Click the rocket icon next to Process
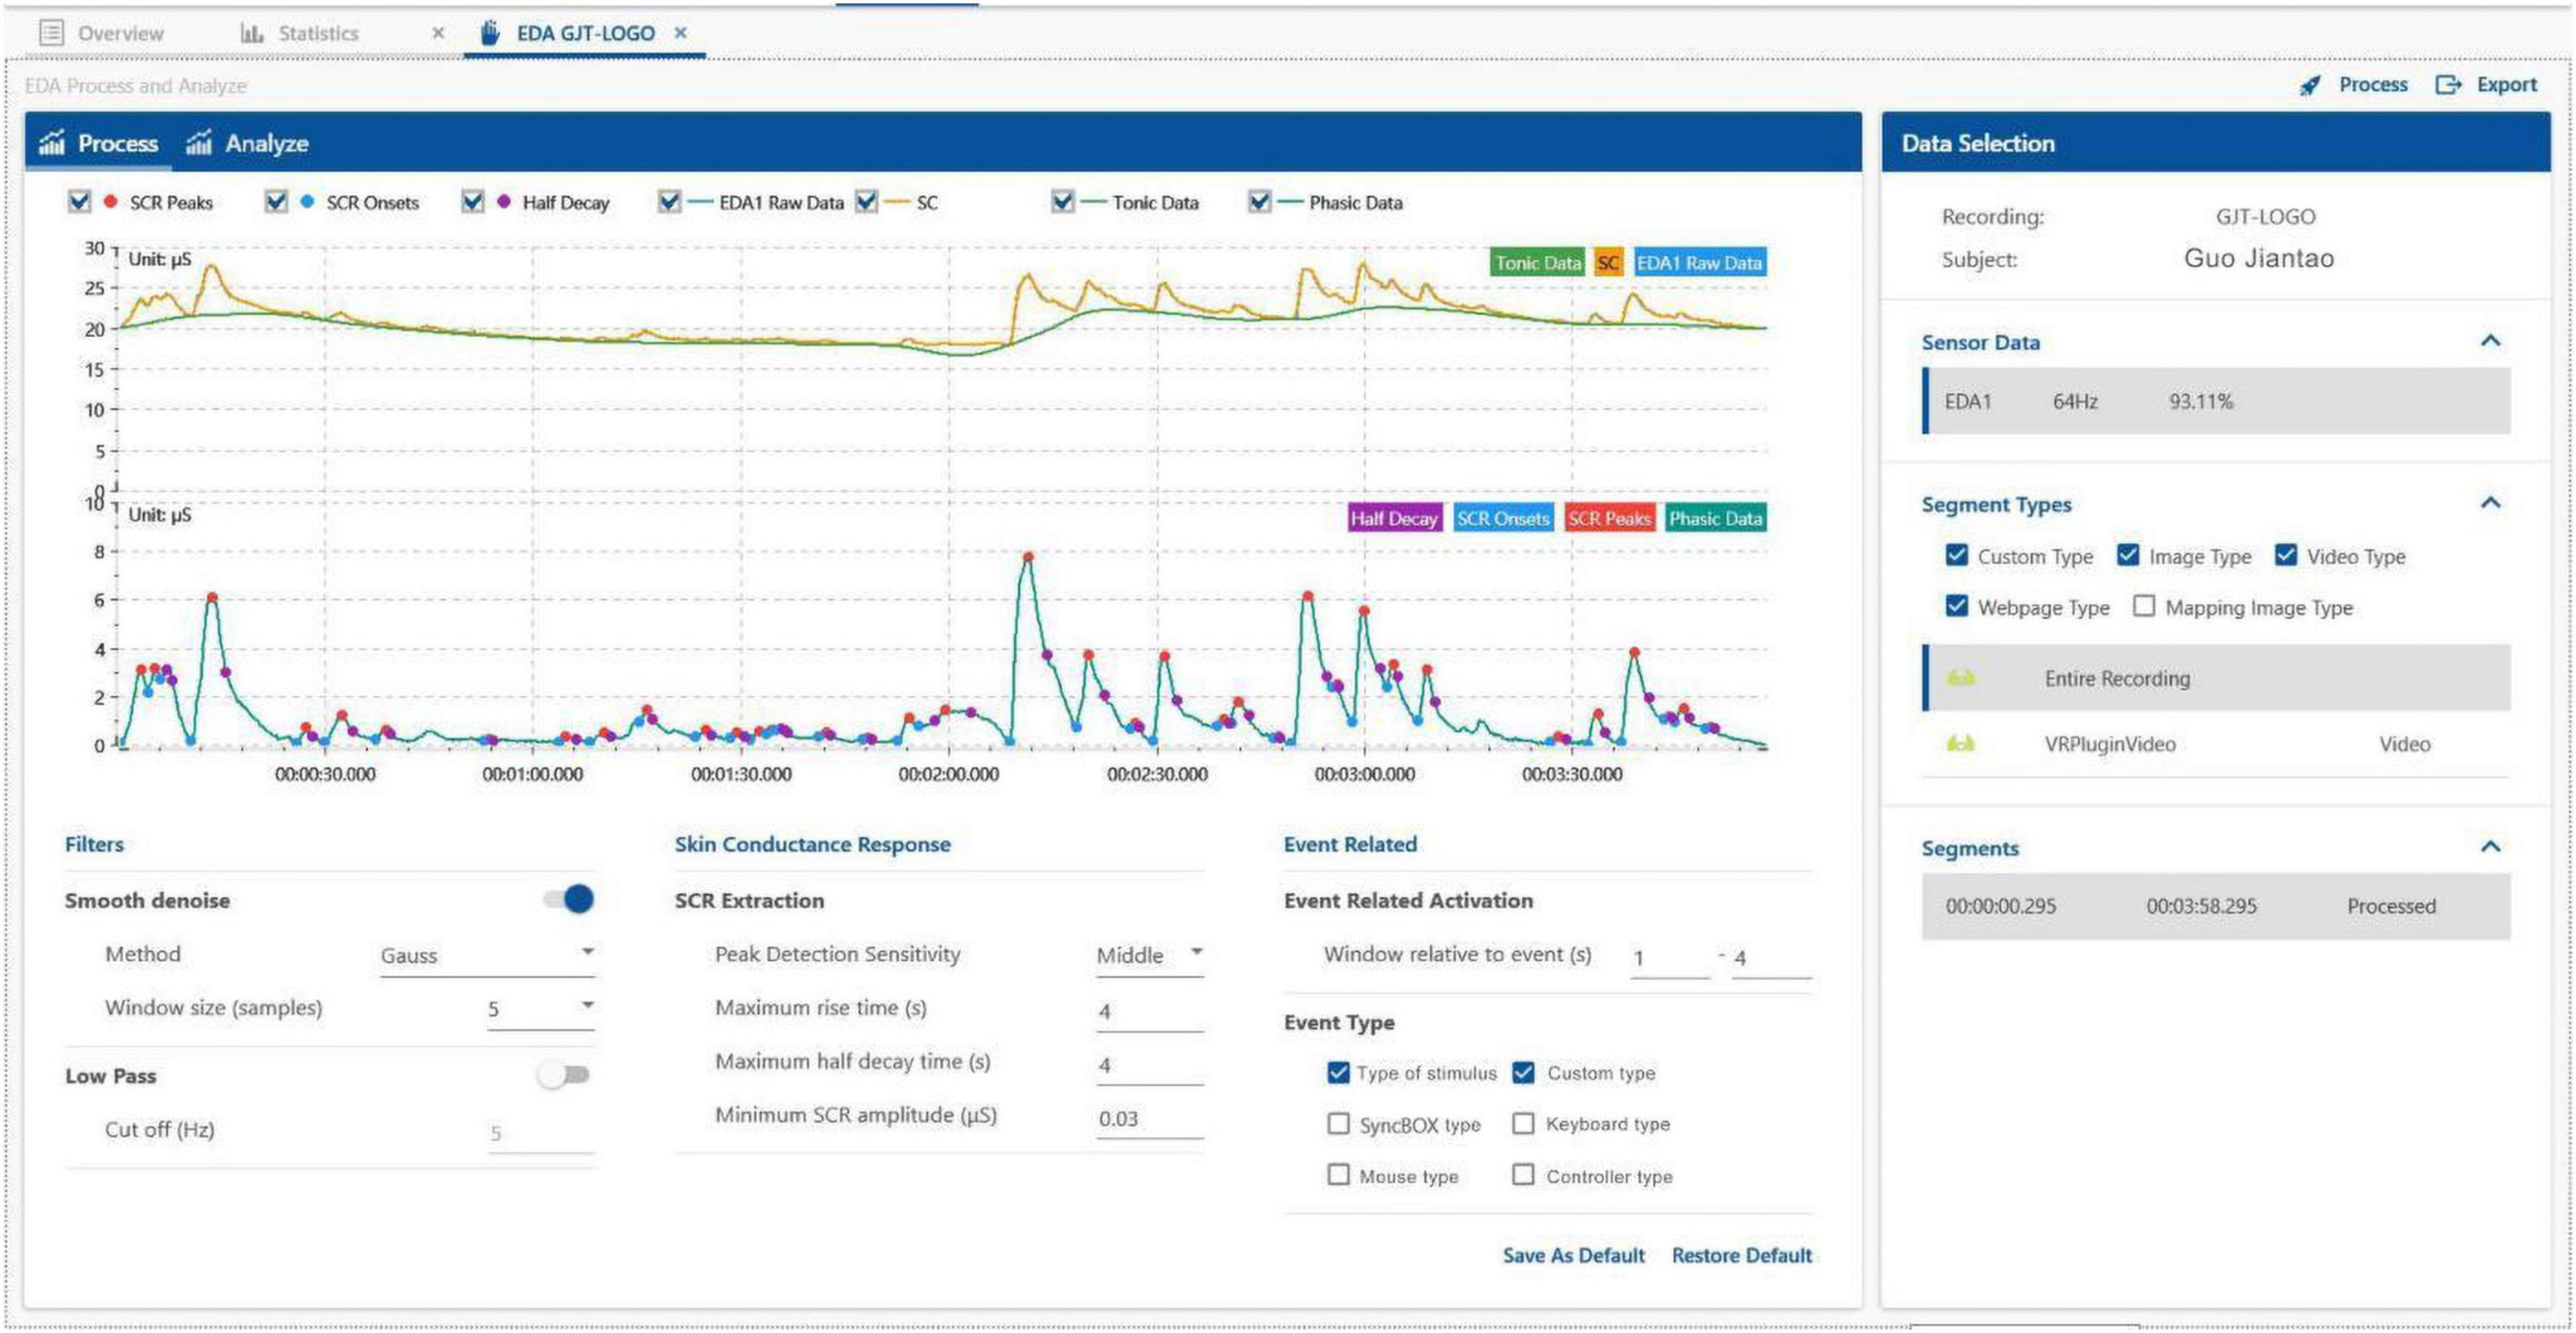This screenshot has height=1333, width=2576. (x=2310, y=85)
